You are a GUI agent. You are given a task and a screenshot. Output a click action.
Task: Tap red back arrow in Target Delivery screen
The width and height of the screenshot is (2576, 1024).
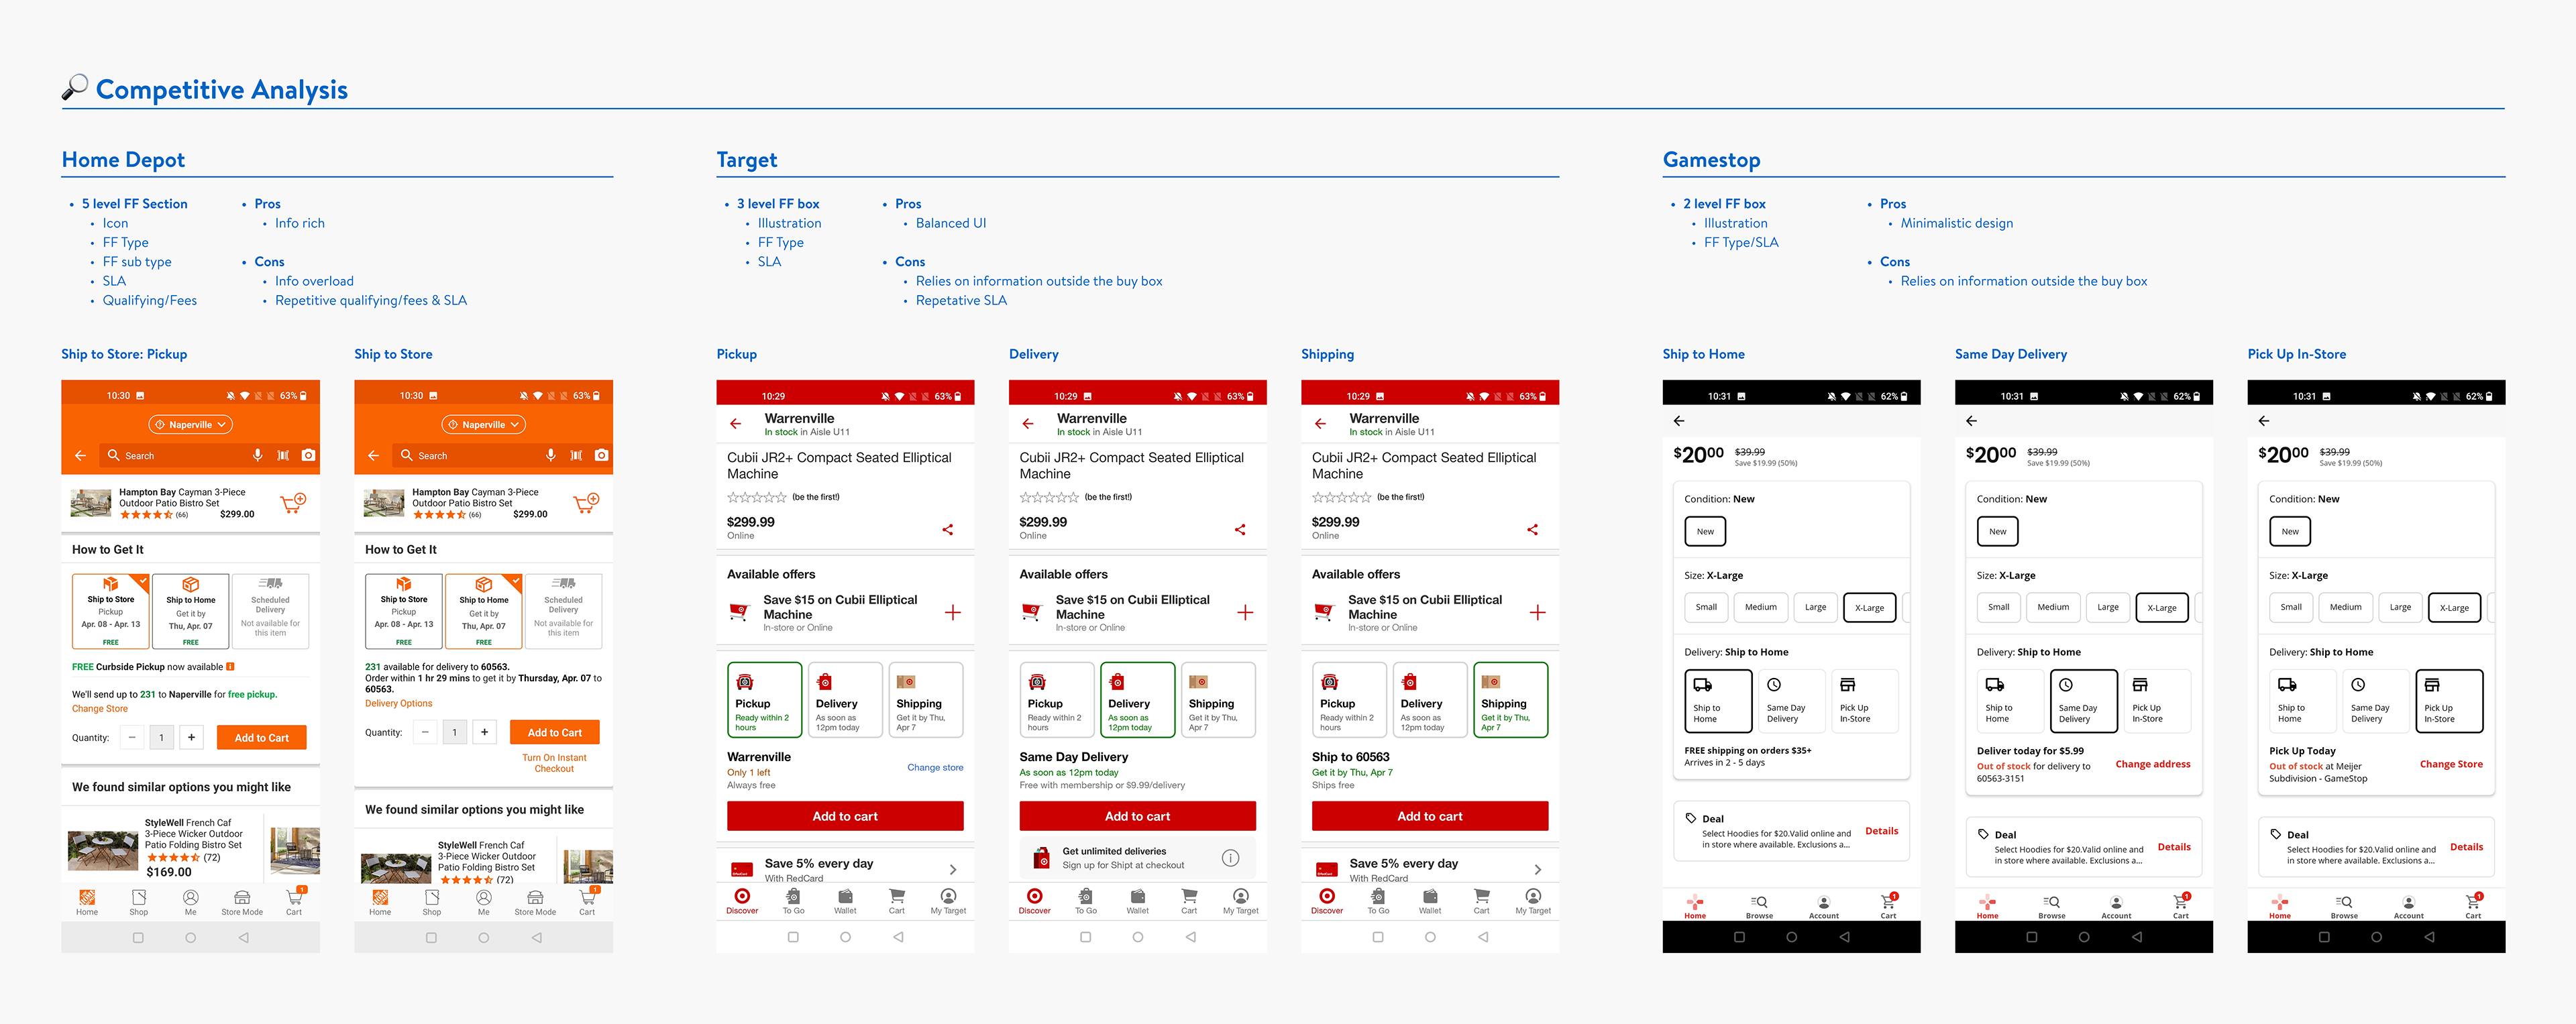click(x=1028, y=424)
